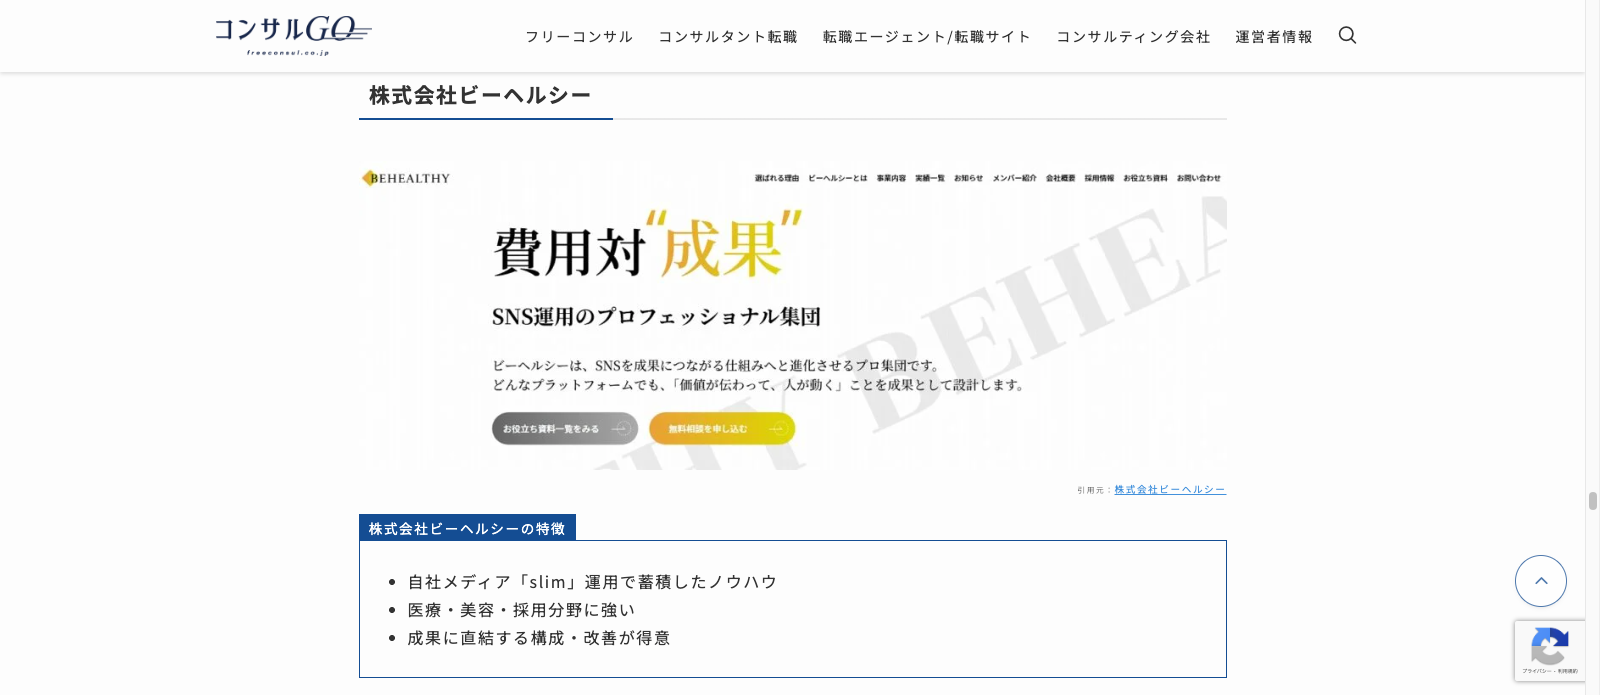Click the 株式会社ビーヘルシーの特徴 box label
Viewport: 1600px width, 695px height.
point(467,529)
